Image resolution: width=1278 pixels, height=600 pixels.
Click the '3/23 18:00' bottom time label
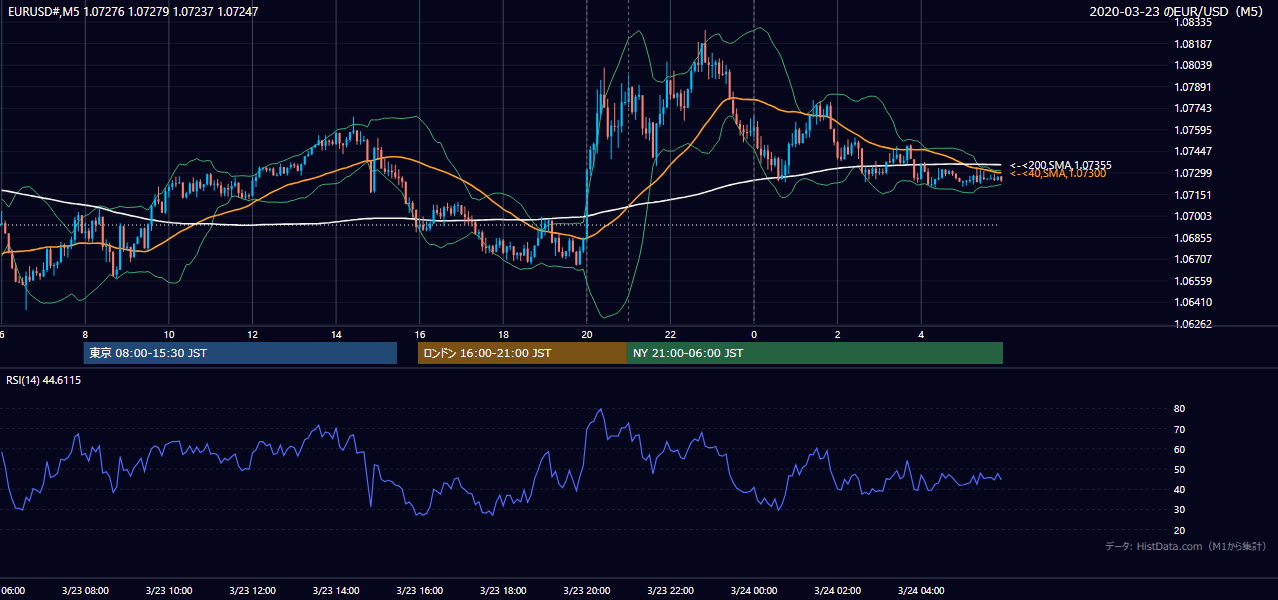(x=503, y=590)
